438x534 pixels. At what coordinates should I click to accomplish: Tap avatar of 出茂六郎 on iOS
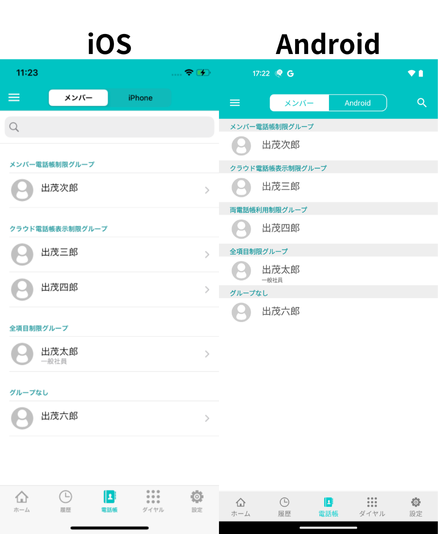(x=22, y=418)
